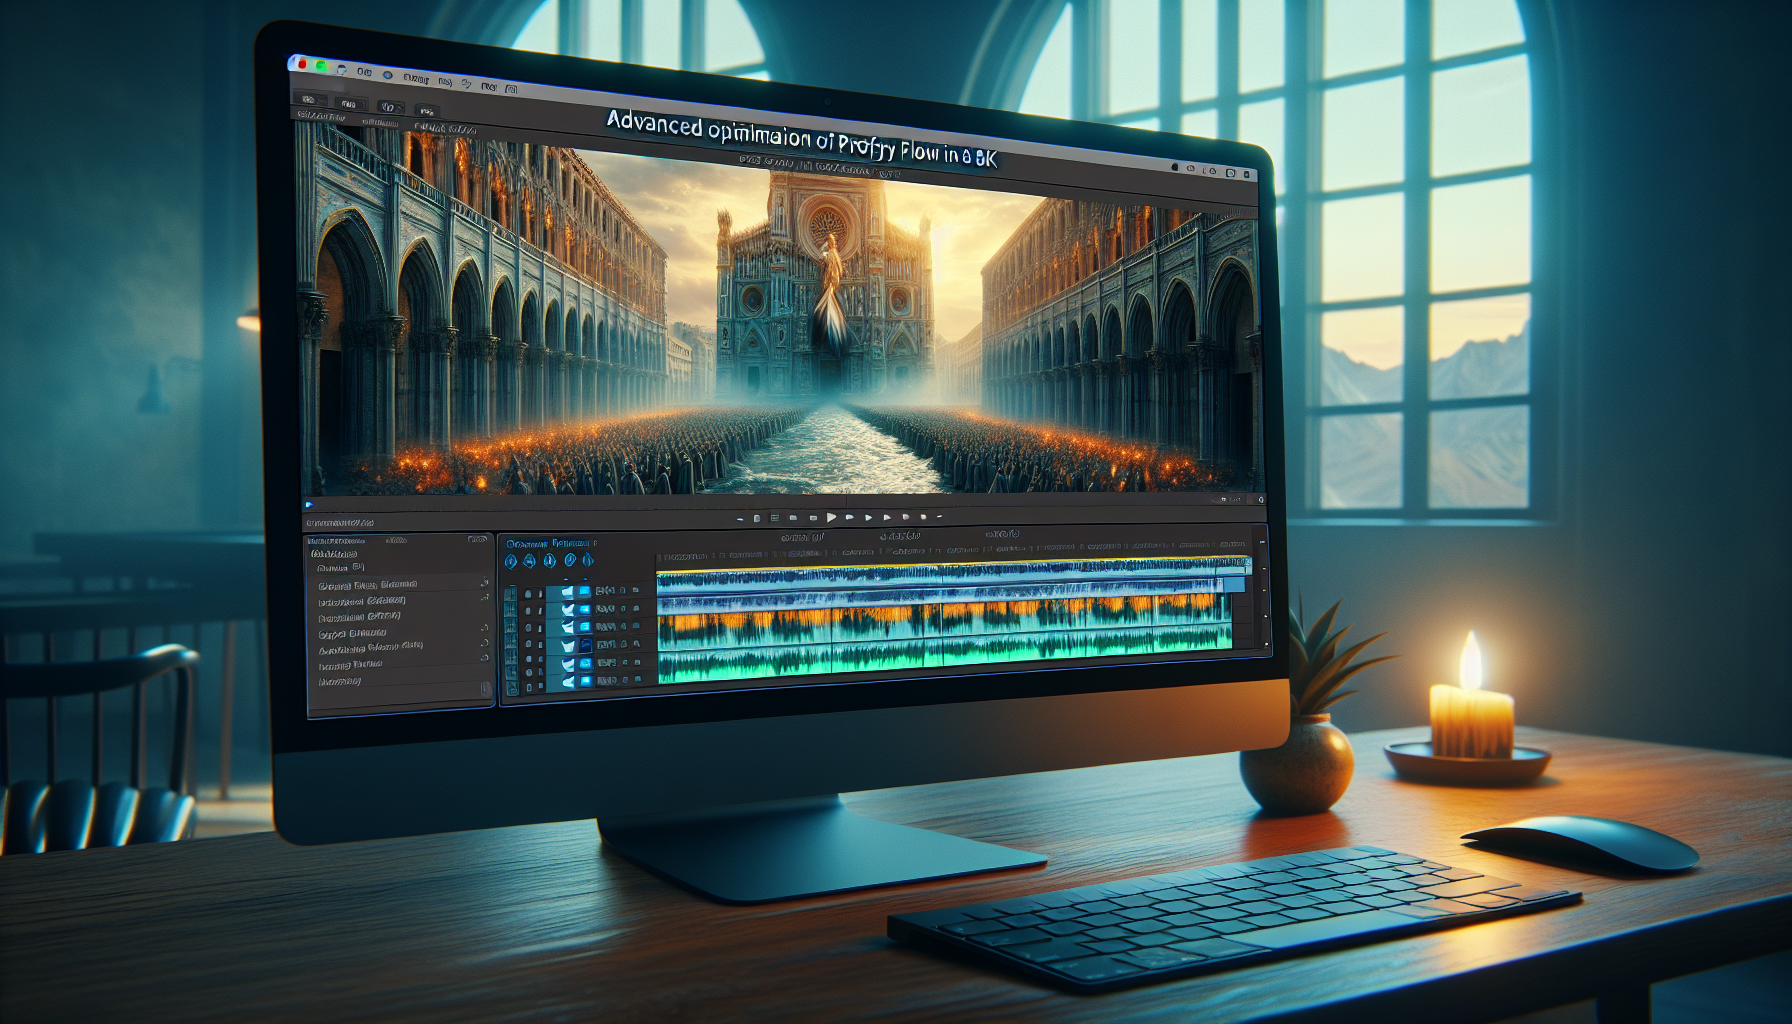
Task: Click the paperclip icon at media panel bottom
Action: point(484,688)
